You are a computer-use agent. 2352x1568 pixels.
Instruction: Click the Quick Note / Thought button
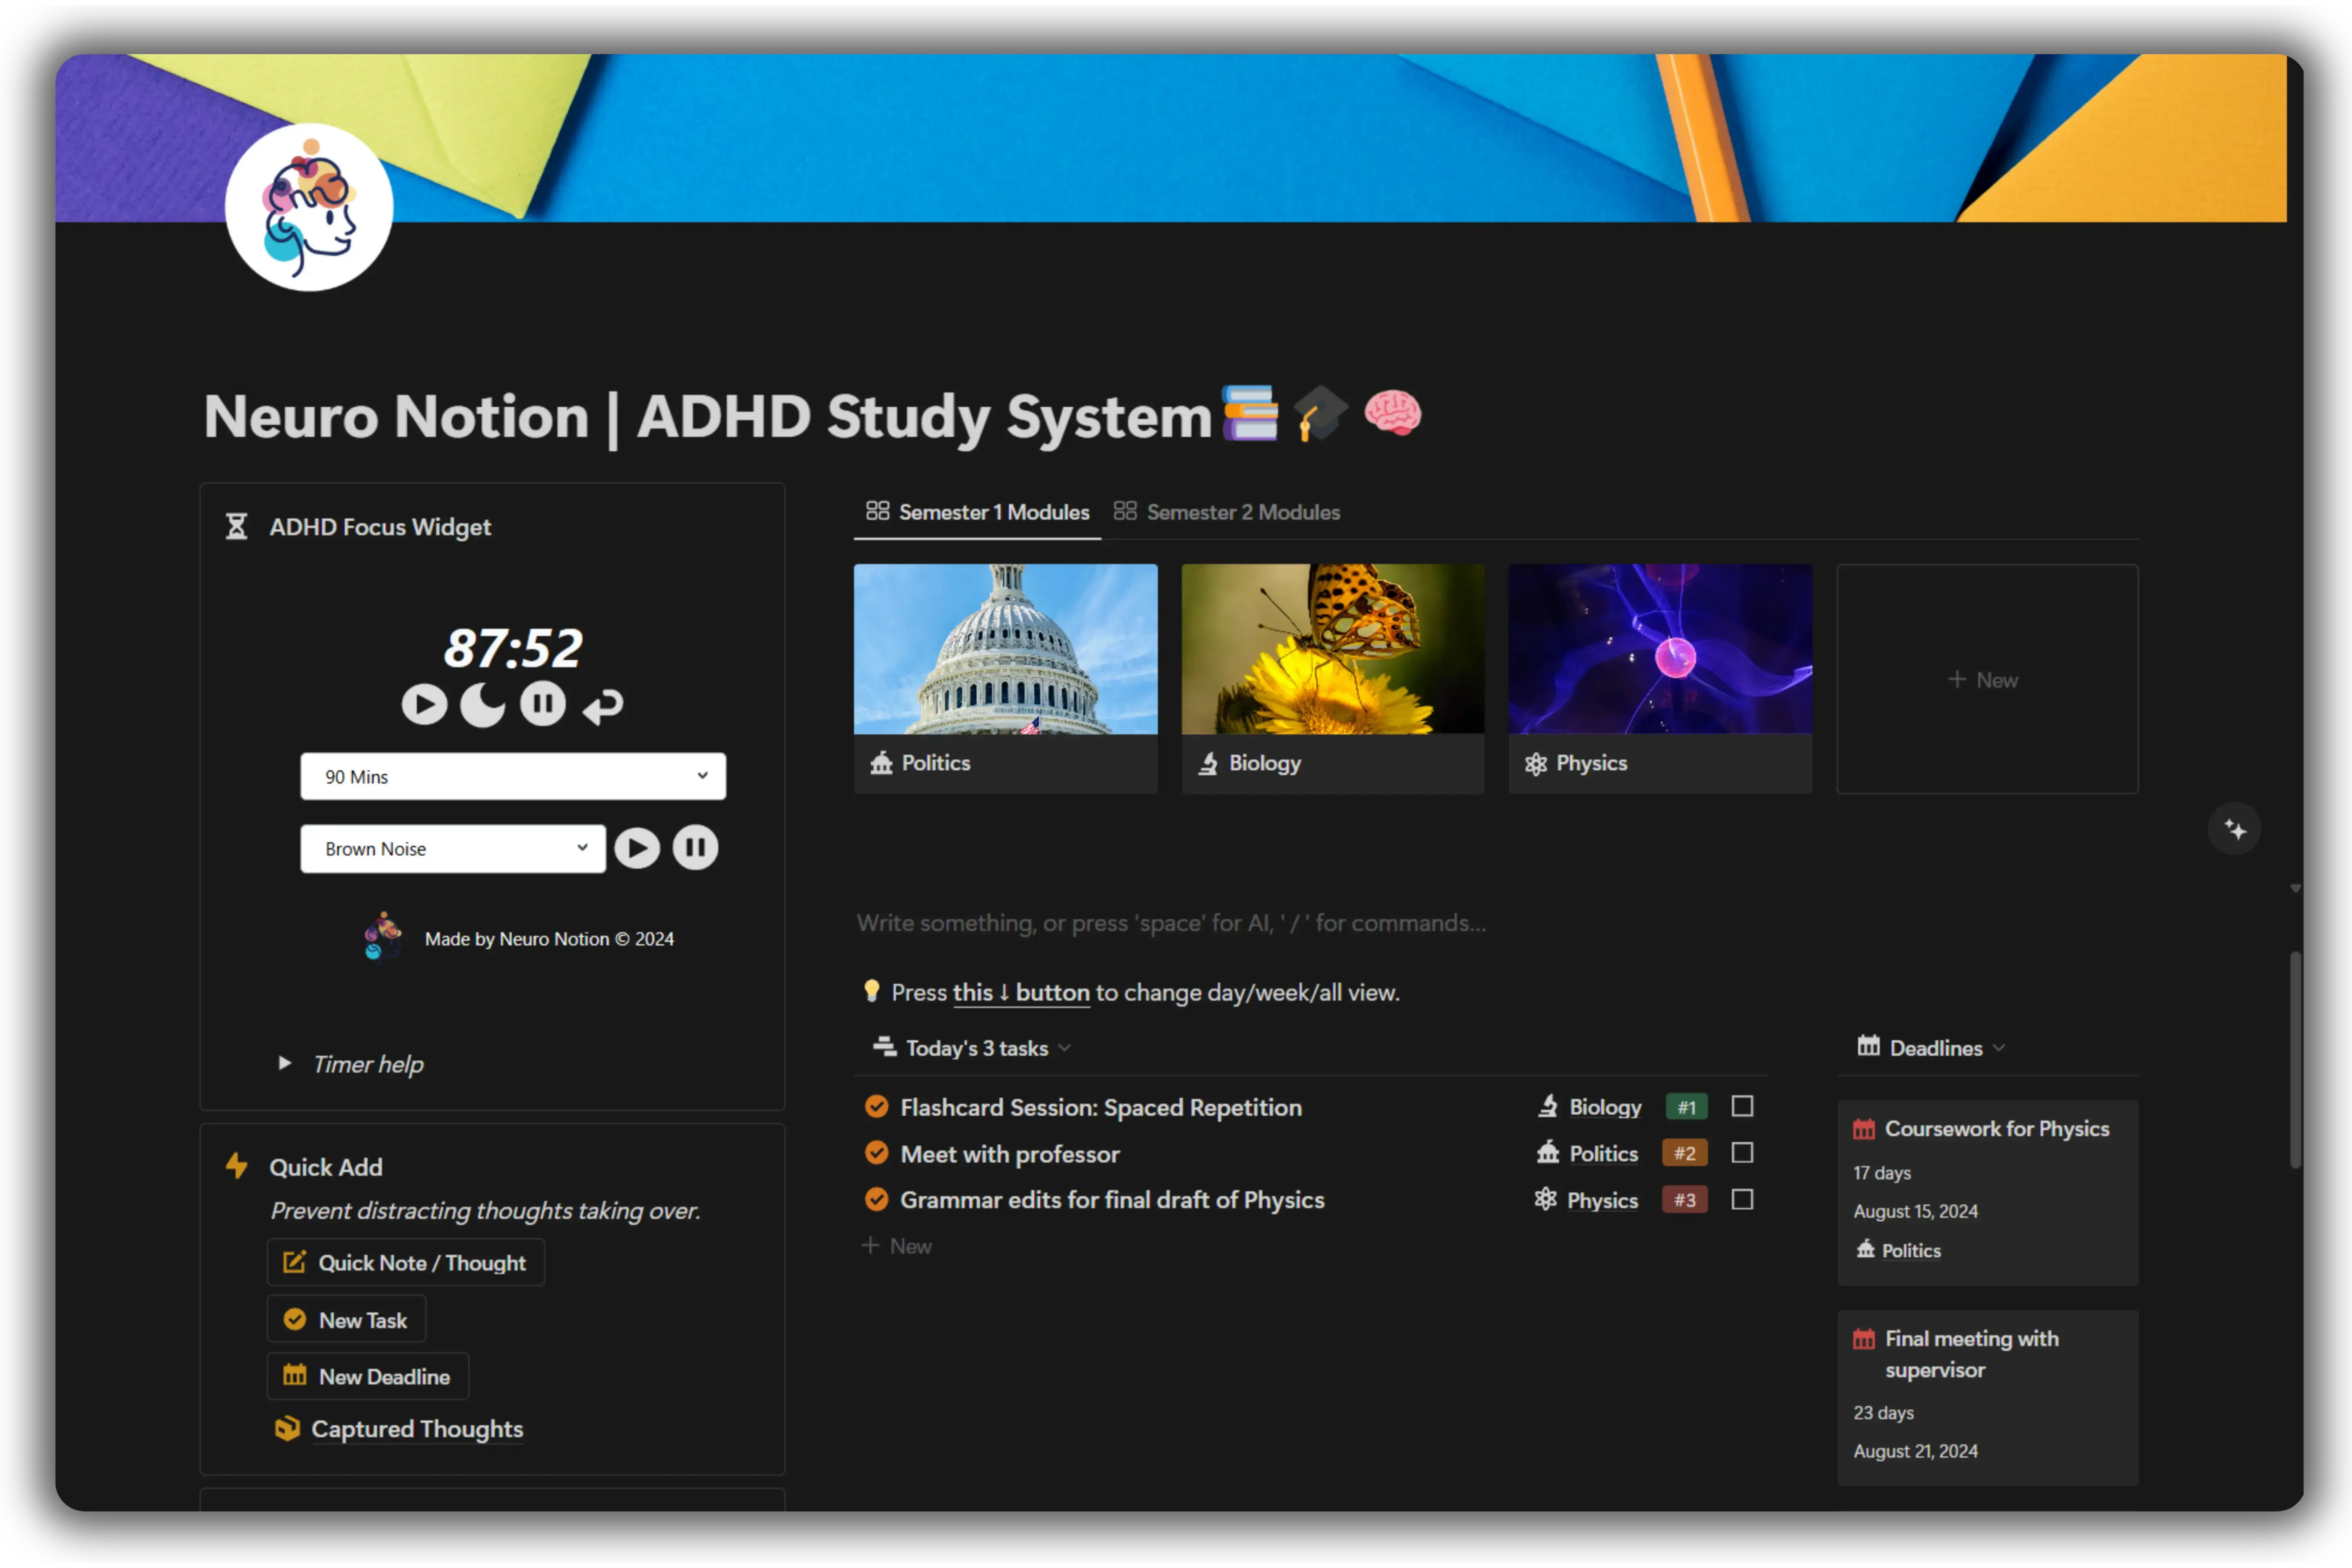pyautogui.click(x=404, y=1262)
